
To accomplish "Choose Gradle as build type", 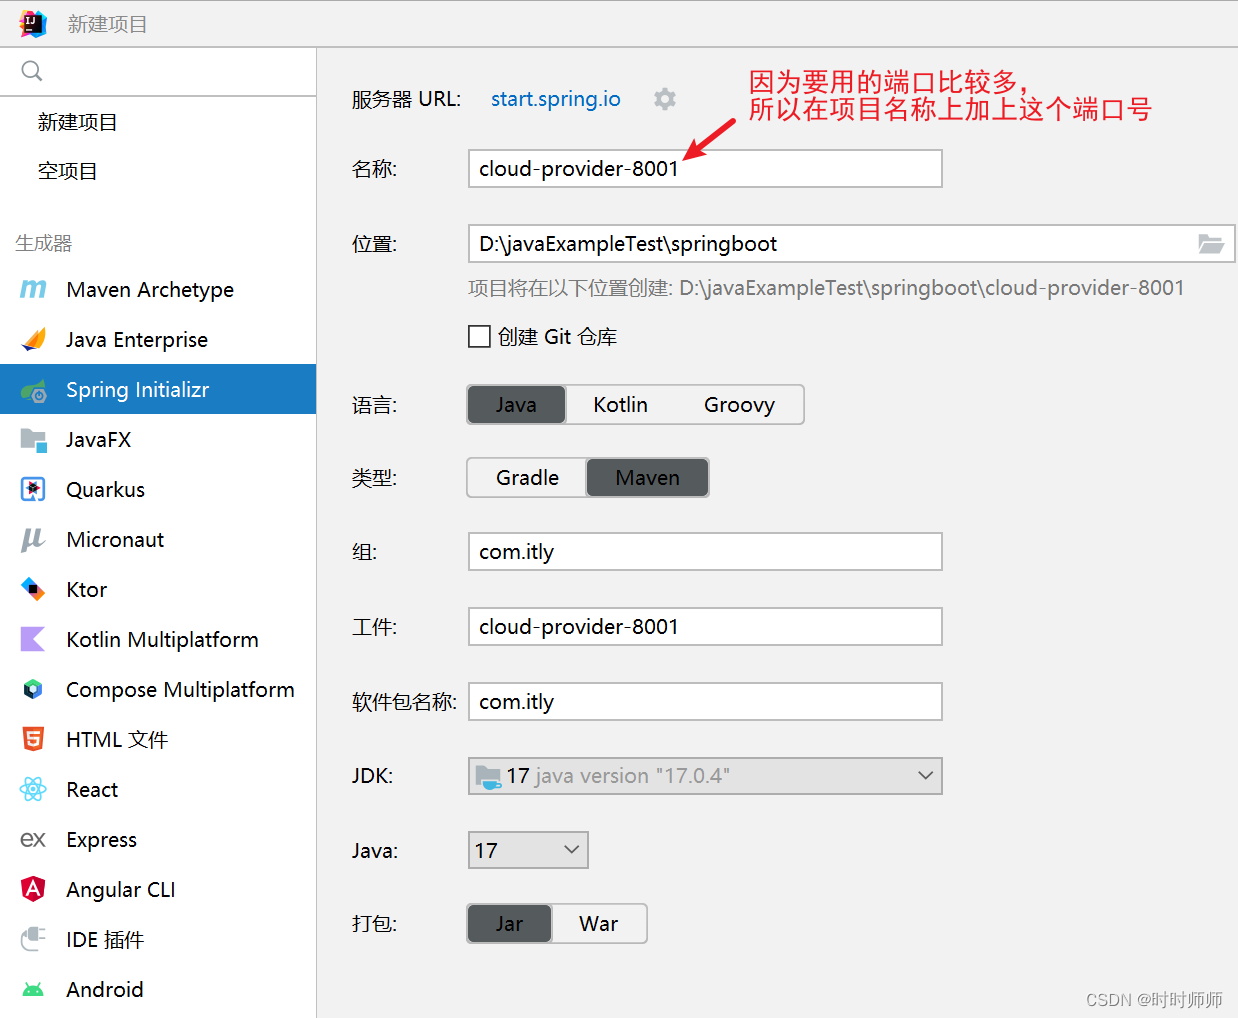I will tap(527, 478).
